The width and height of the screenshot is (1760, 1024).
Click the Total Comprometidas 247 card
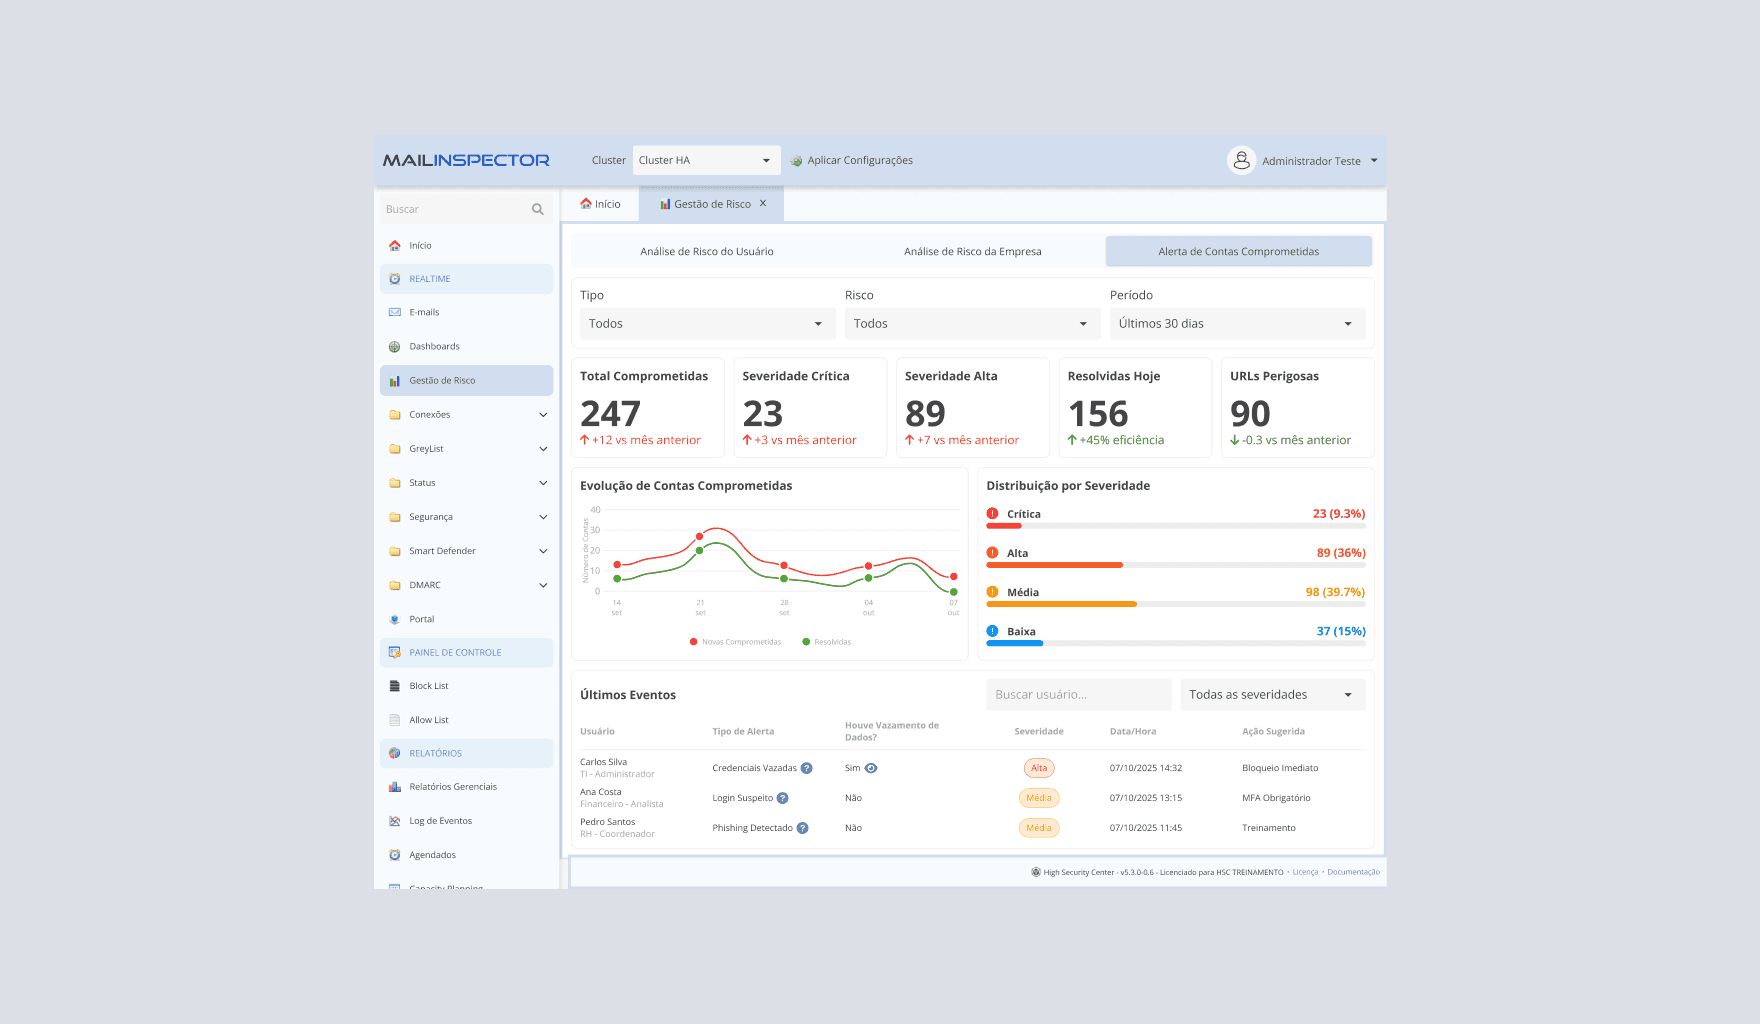click(x=648, y=408)
